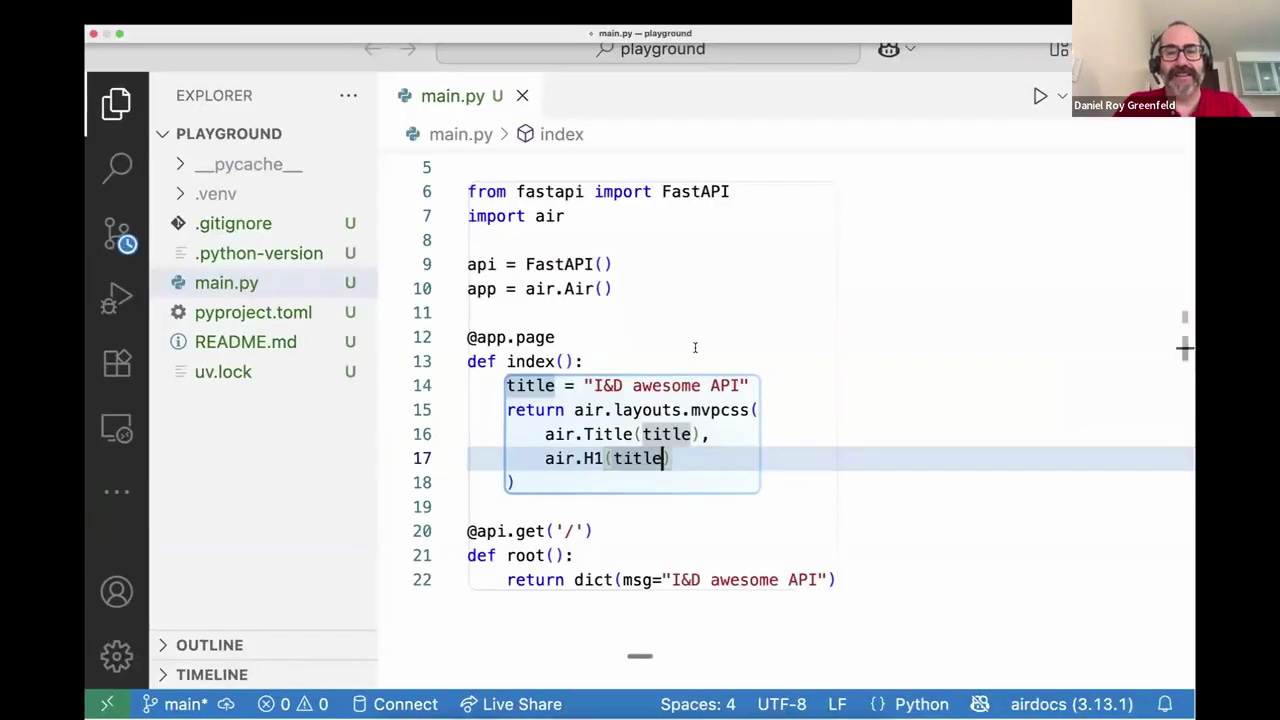Open the pyproject.toml file
Image resolution: width=1280 pixels, height=720 pixels.
pyautogui.click(x=253, y=312)
